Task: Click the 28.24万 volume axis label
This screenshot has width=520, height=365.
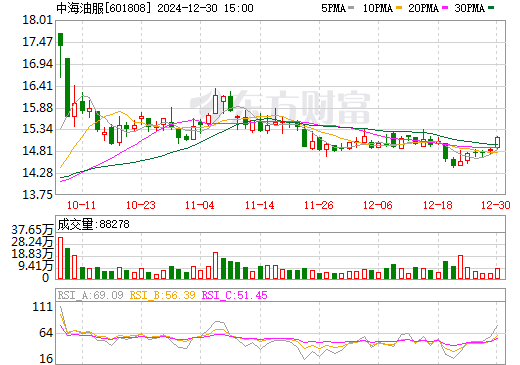Action: point(32,242)
